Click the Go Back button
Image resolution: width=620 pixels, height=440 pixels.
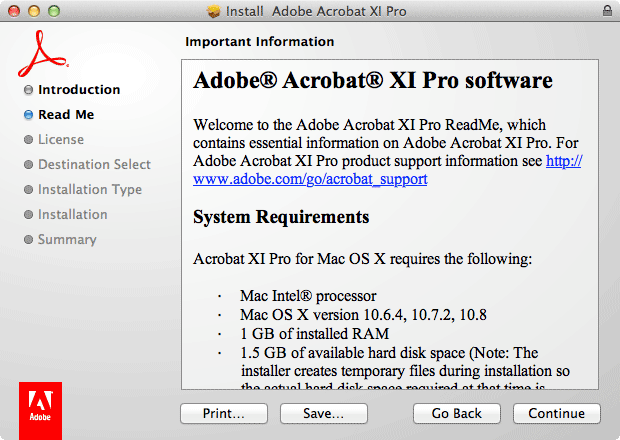point(457,414)
